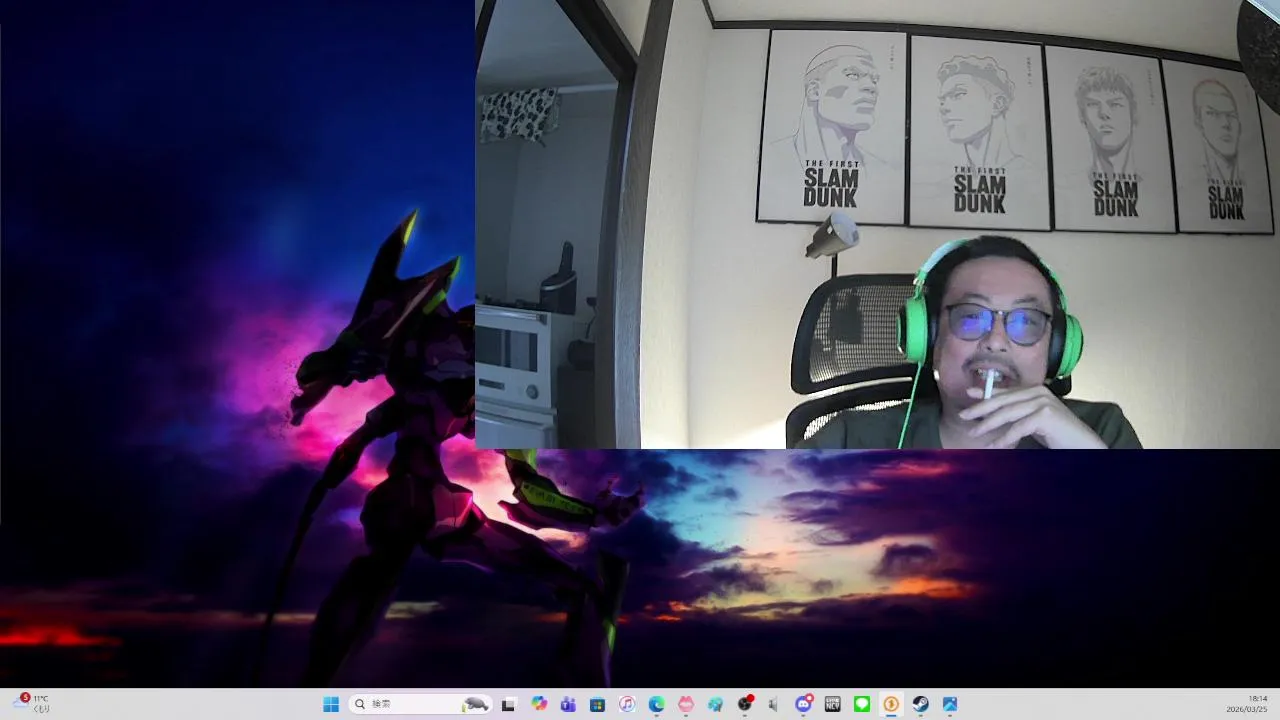Open iTunes music app on taskbar
This screenshot has height=720, width=1280.
pos(627,704)
